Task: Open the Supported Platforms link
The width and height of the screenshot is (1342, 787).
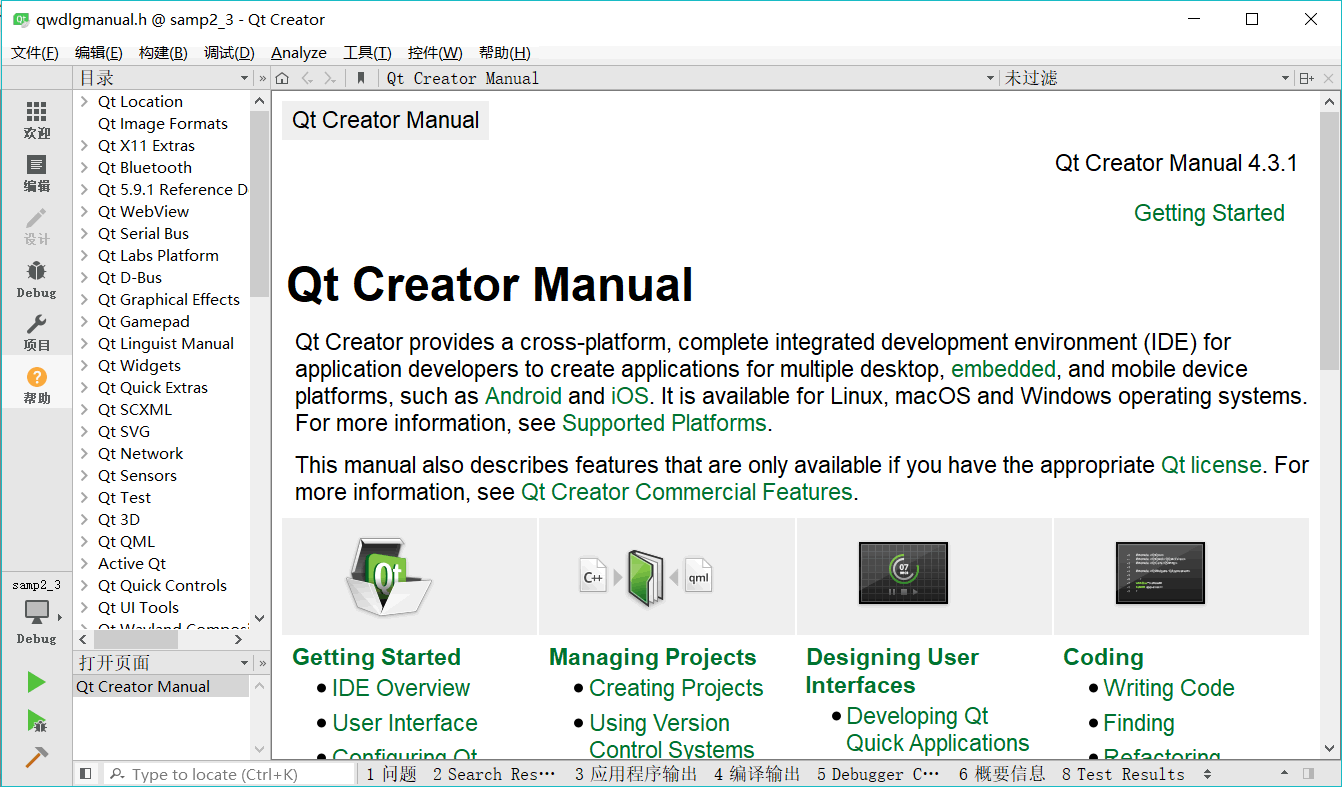Action: (664, 424)
